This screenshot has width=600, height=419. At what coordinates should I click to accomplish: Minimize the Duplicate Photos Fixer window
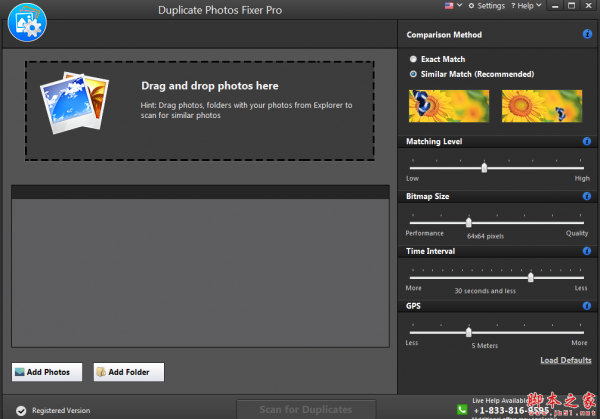(555, 6)
